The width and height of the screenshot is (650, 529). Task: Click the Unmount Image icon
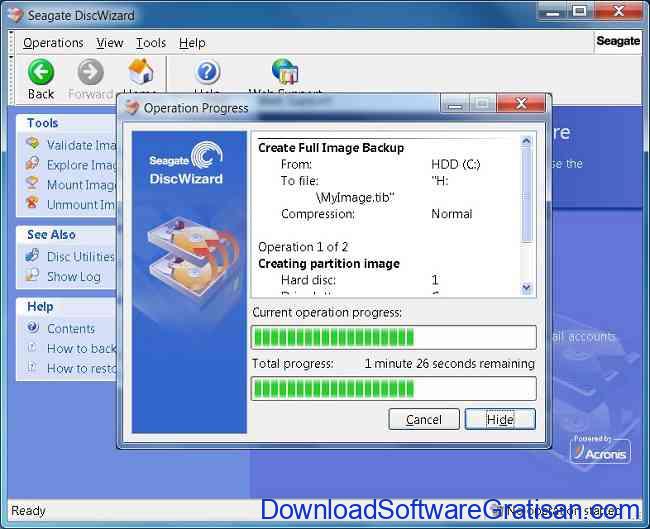(32, 203)
